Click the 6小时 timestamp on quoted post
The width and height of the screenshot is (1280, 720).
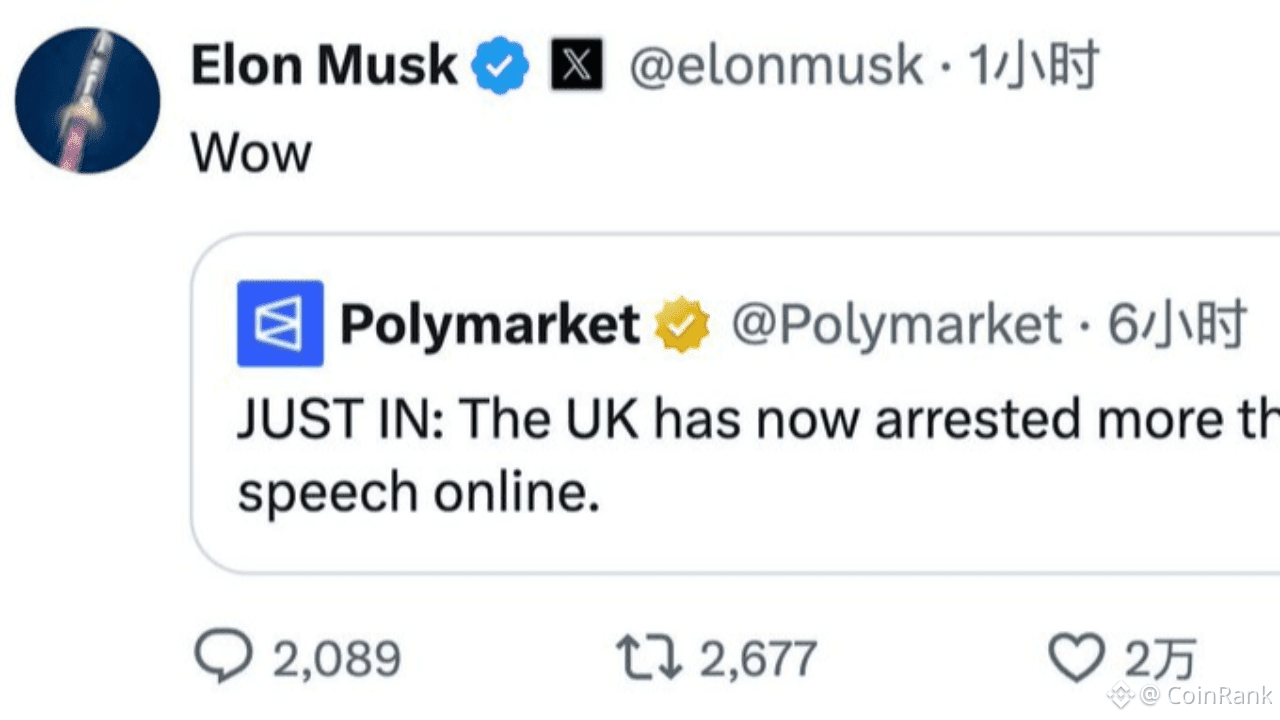click(x=1177, y=324)
